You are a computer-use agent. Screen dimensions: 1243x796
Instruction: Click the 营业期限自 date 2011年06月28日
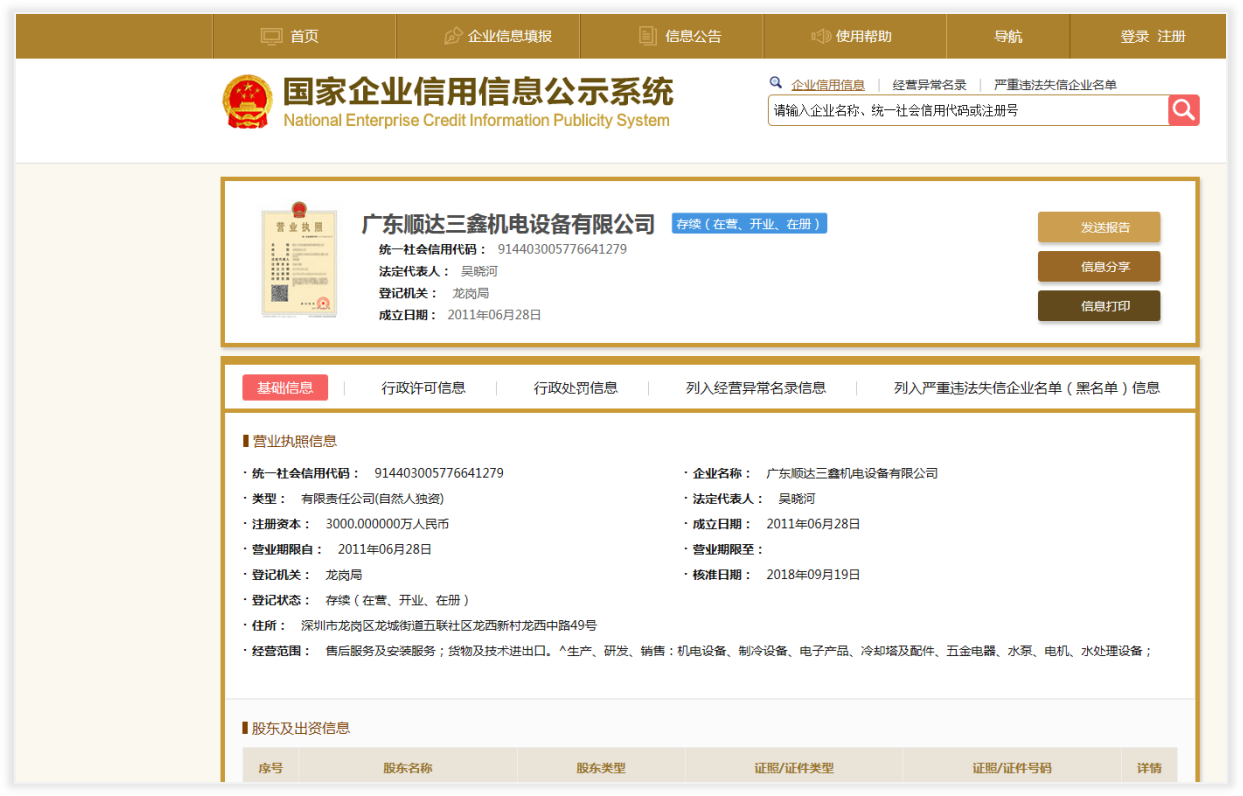[x=385, y=549]
